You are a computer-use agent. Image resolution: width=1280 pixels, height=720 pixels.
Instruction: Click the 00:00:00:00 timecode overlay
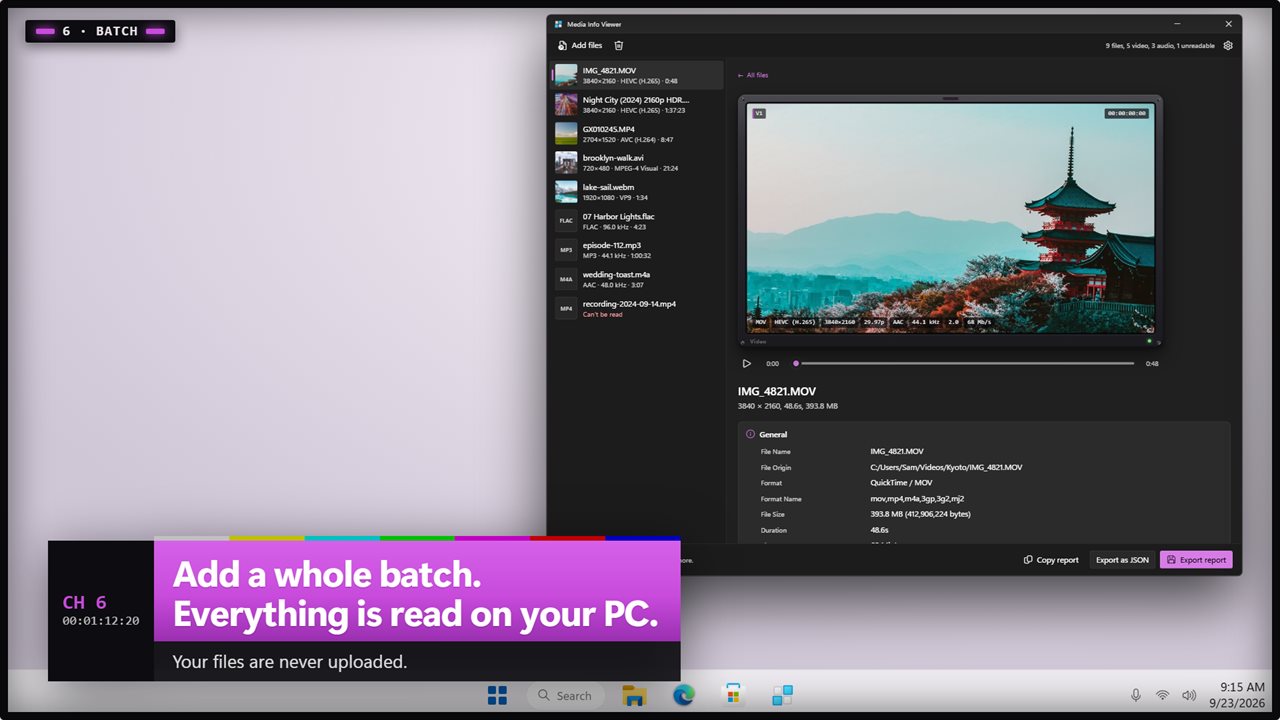pyautogui.click(x=1126, y=113)
